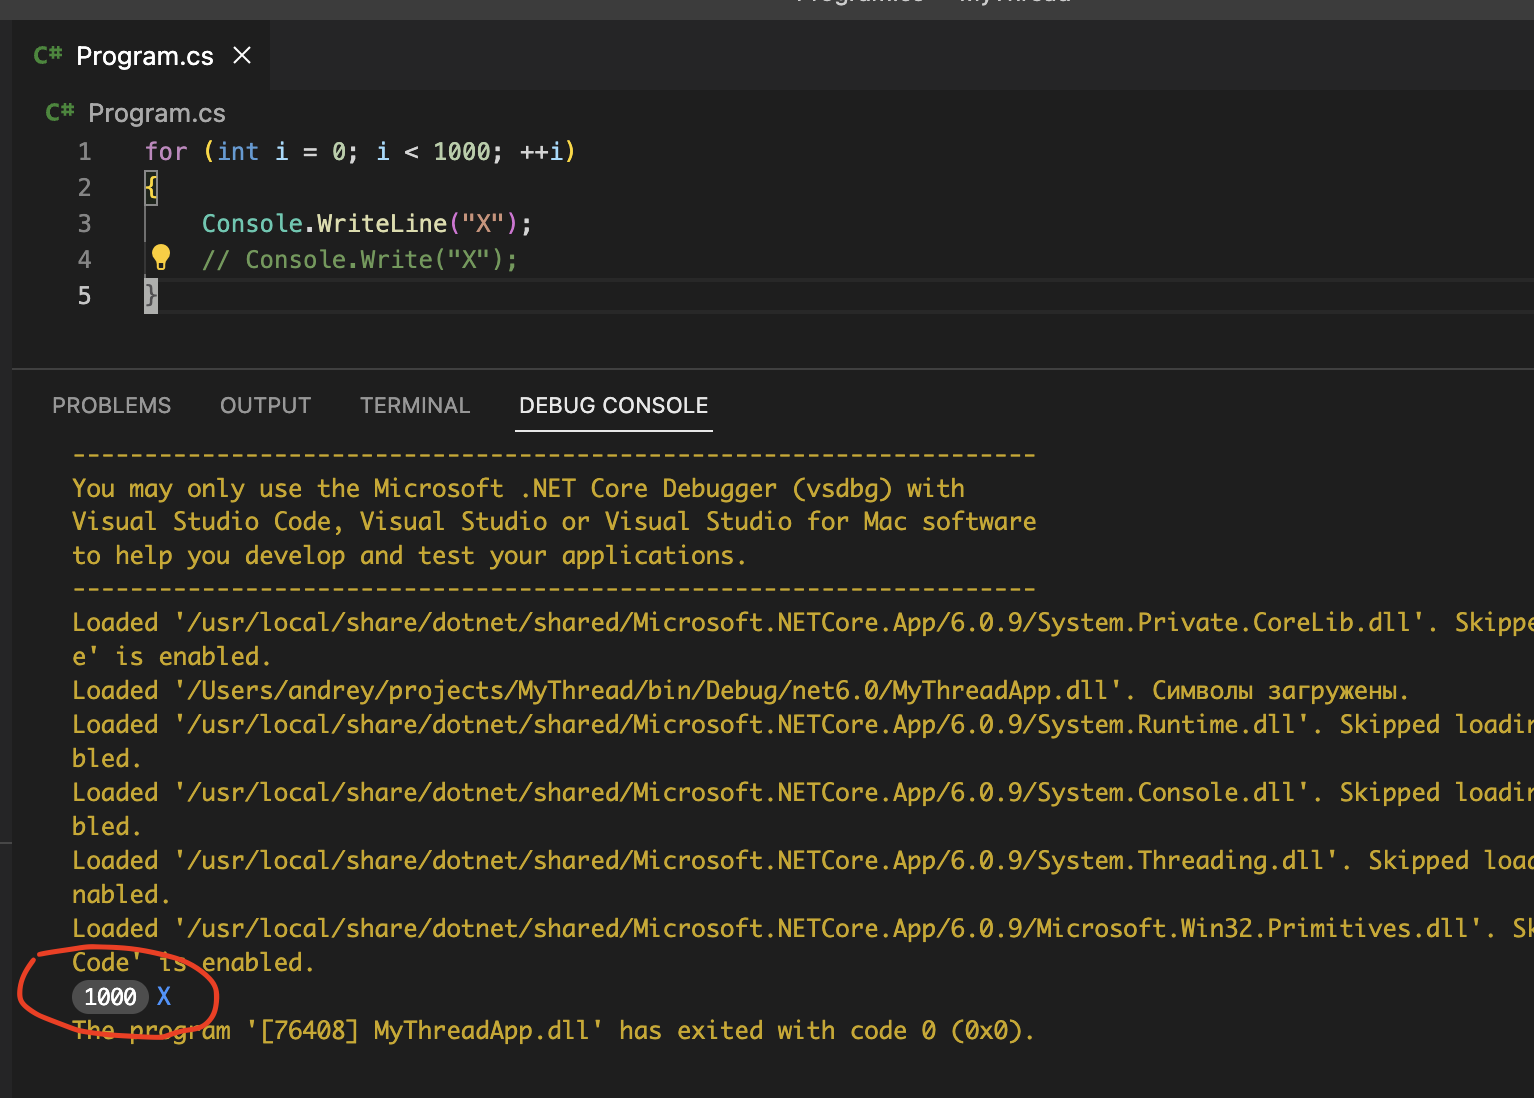
Task: Click the commented Console.Write("X") line
Action: click(x=360, y=259)
